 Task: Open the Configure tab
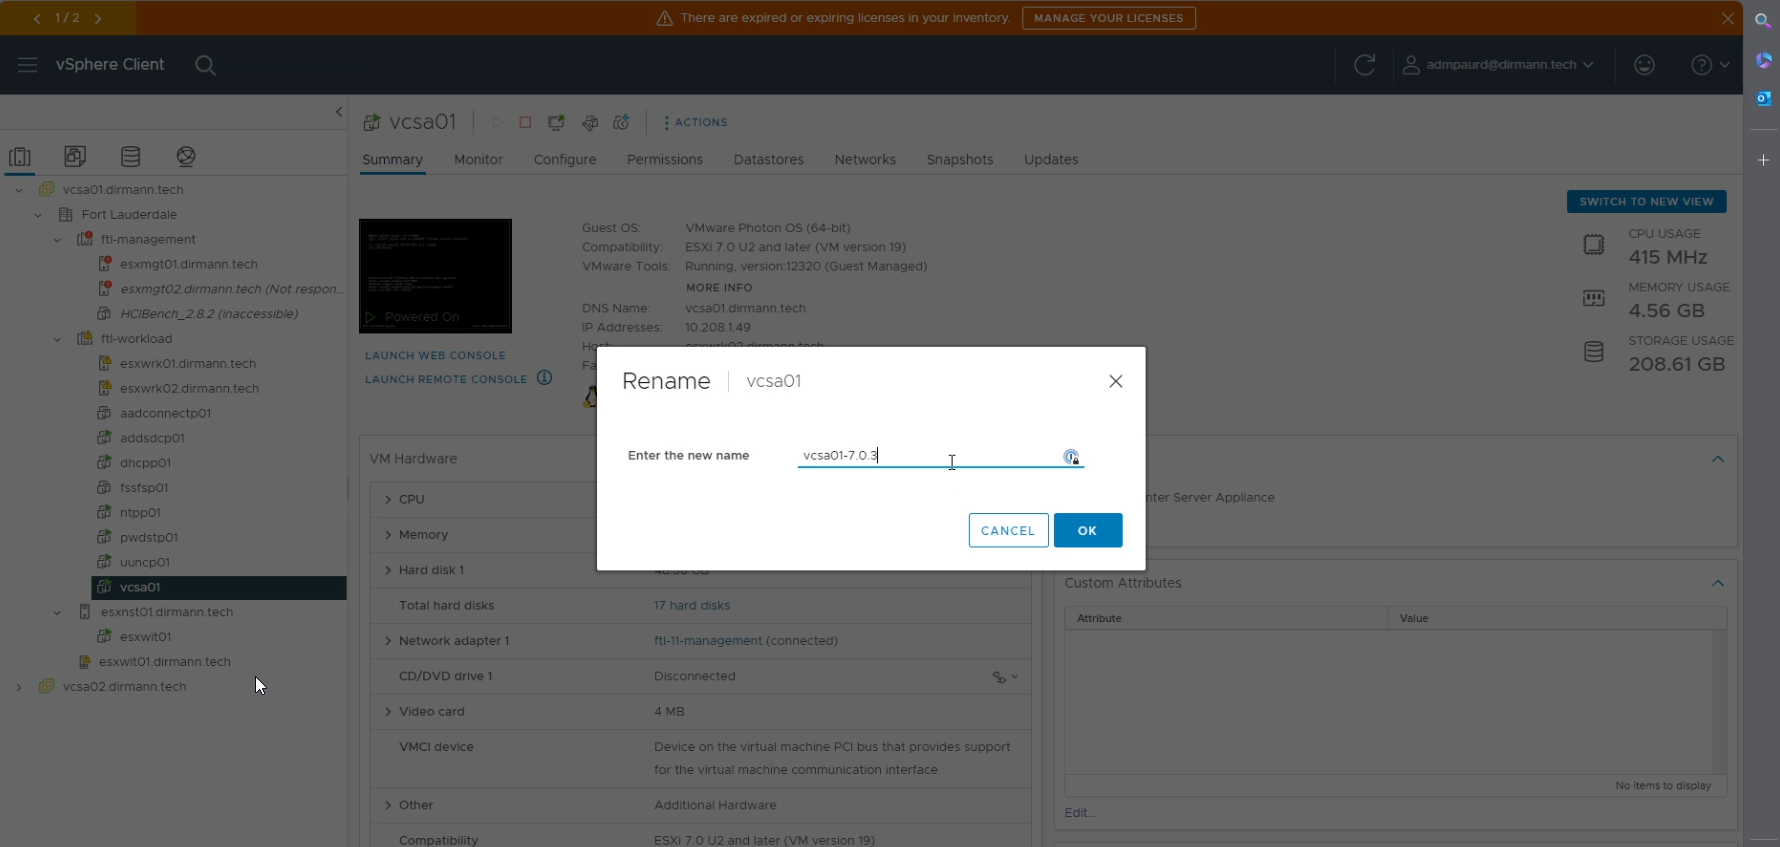click(x=565, y=160)
